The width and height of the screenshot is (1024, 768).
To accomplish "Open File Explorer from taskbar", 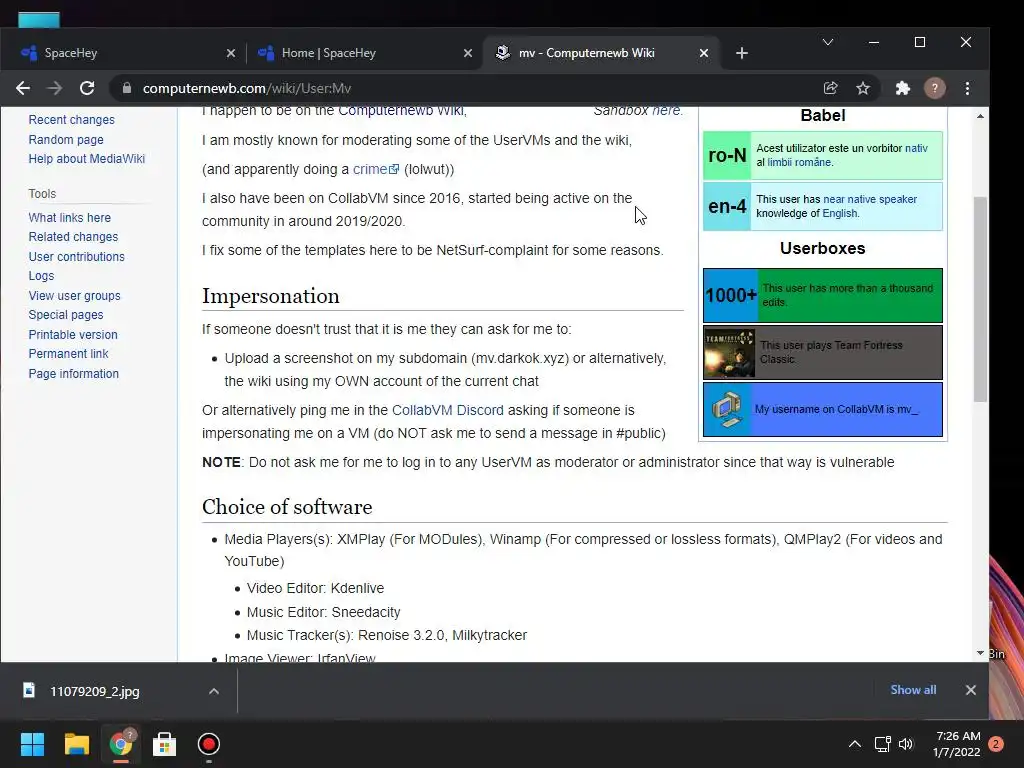I will point(76,744).
